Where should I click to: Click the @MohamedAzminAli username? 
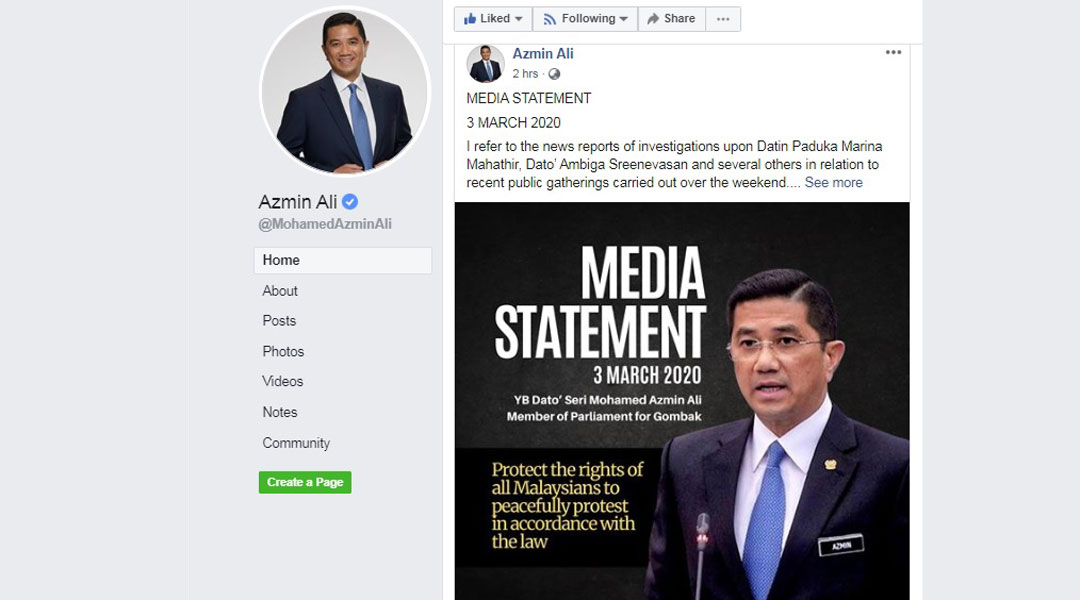pyautogui.click(x=325, y=224)
